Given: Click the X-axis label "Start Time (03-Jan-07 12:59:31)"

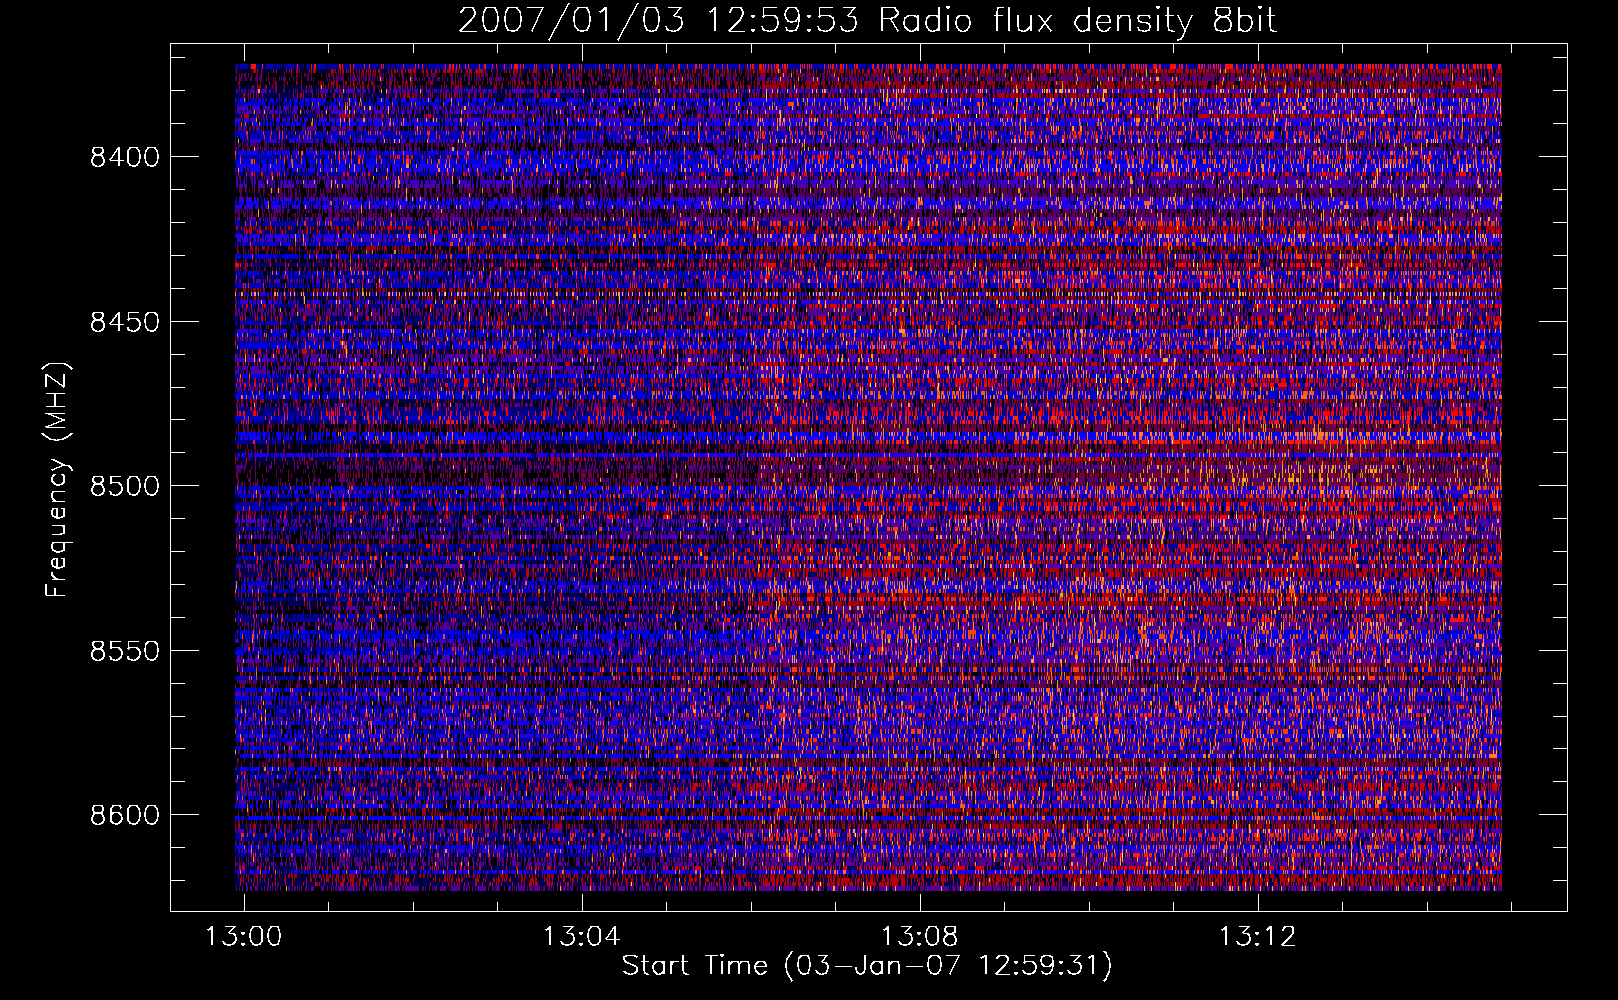Looking at the screenshot, I should tap(867, 966).
